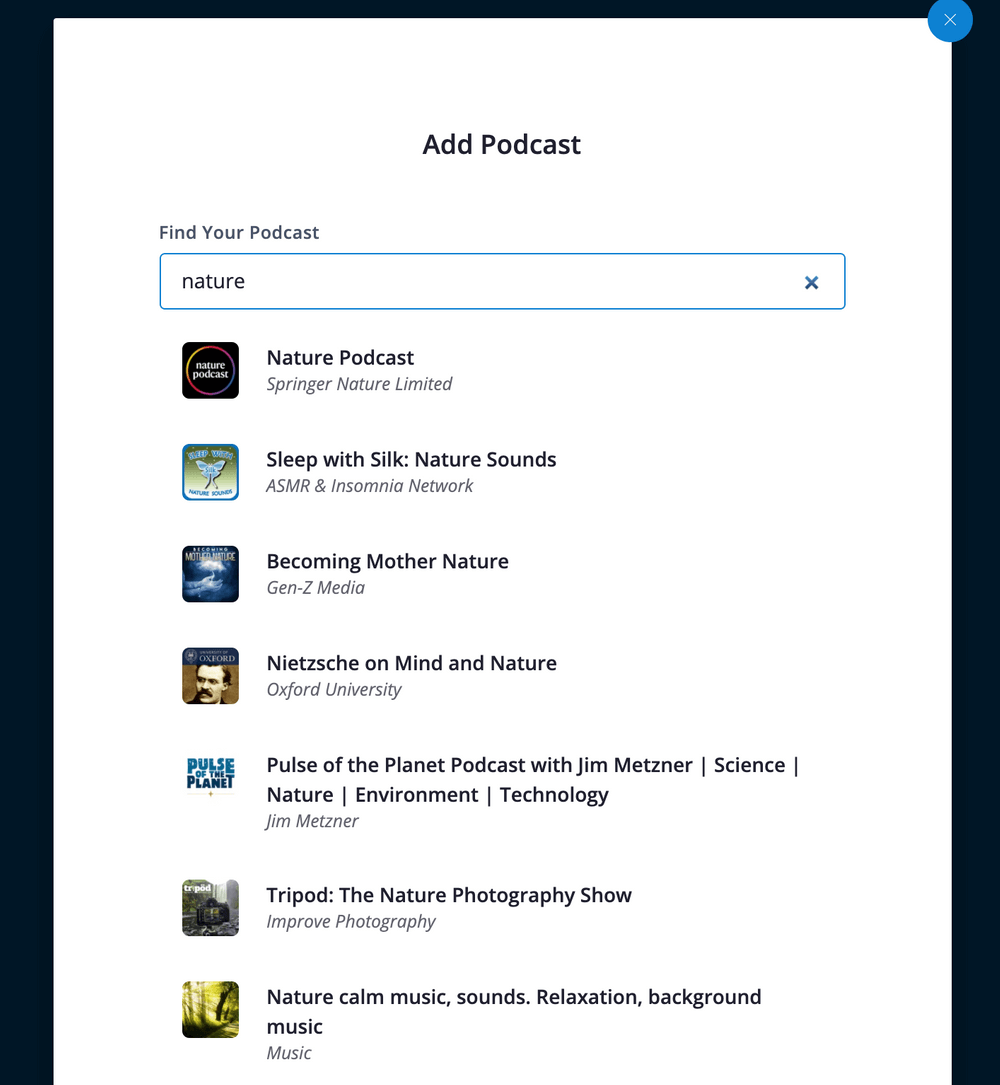Image resolution: width=1000 pixels, height=1085 pixels.
Task: Click Improve Photography author label
Action: click(351, 922)
